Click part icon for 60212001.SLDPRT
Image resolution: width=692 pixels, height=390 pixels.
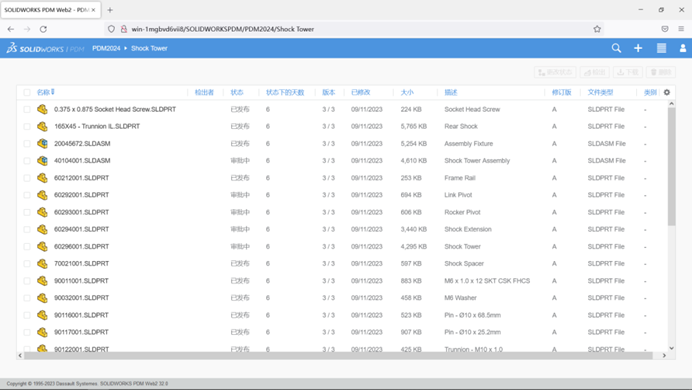[x=42, y=178]
